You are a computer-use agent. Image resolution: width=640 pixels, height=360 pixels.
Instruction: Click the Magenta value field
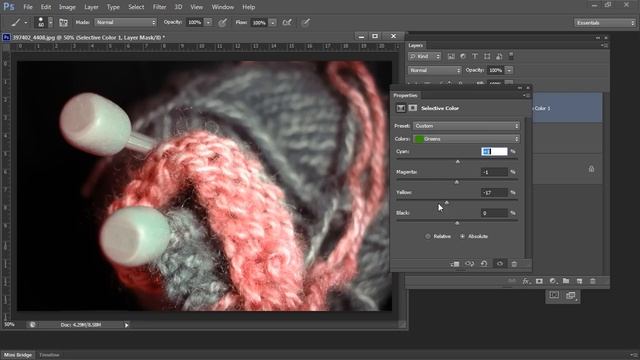coord(494,172)
